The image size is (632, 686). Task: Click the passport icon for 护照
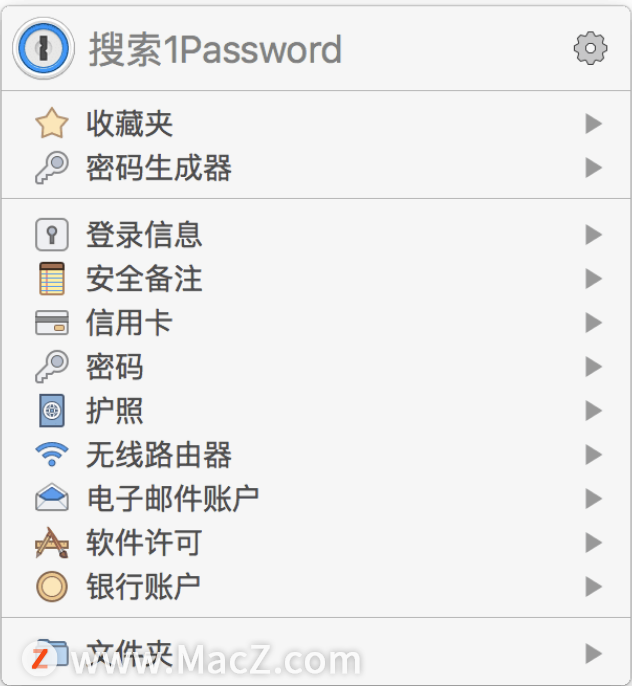tap(52, 410)
